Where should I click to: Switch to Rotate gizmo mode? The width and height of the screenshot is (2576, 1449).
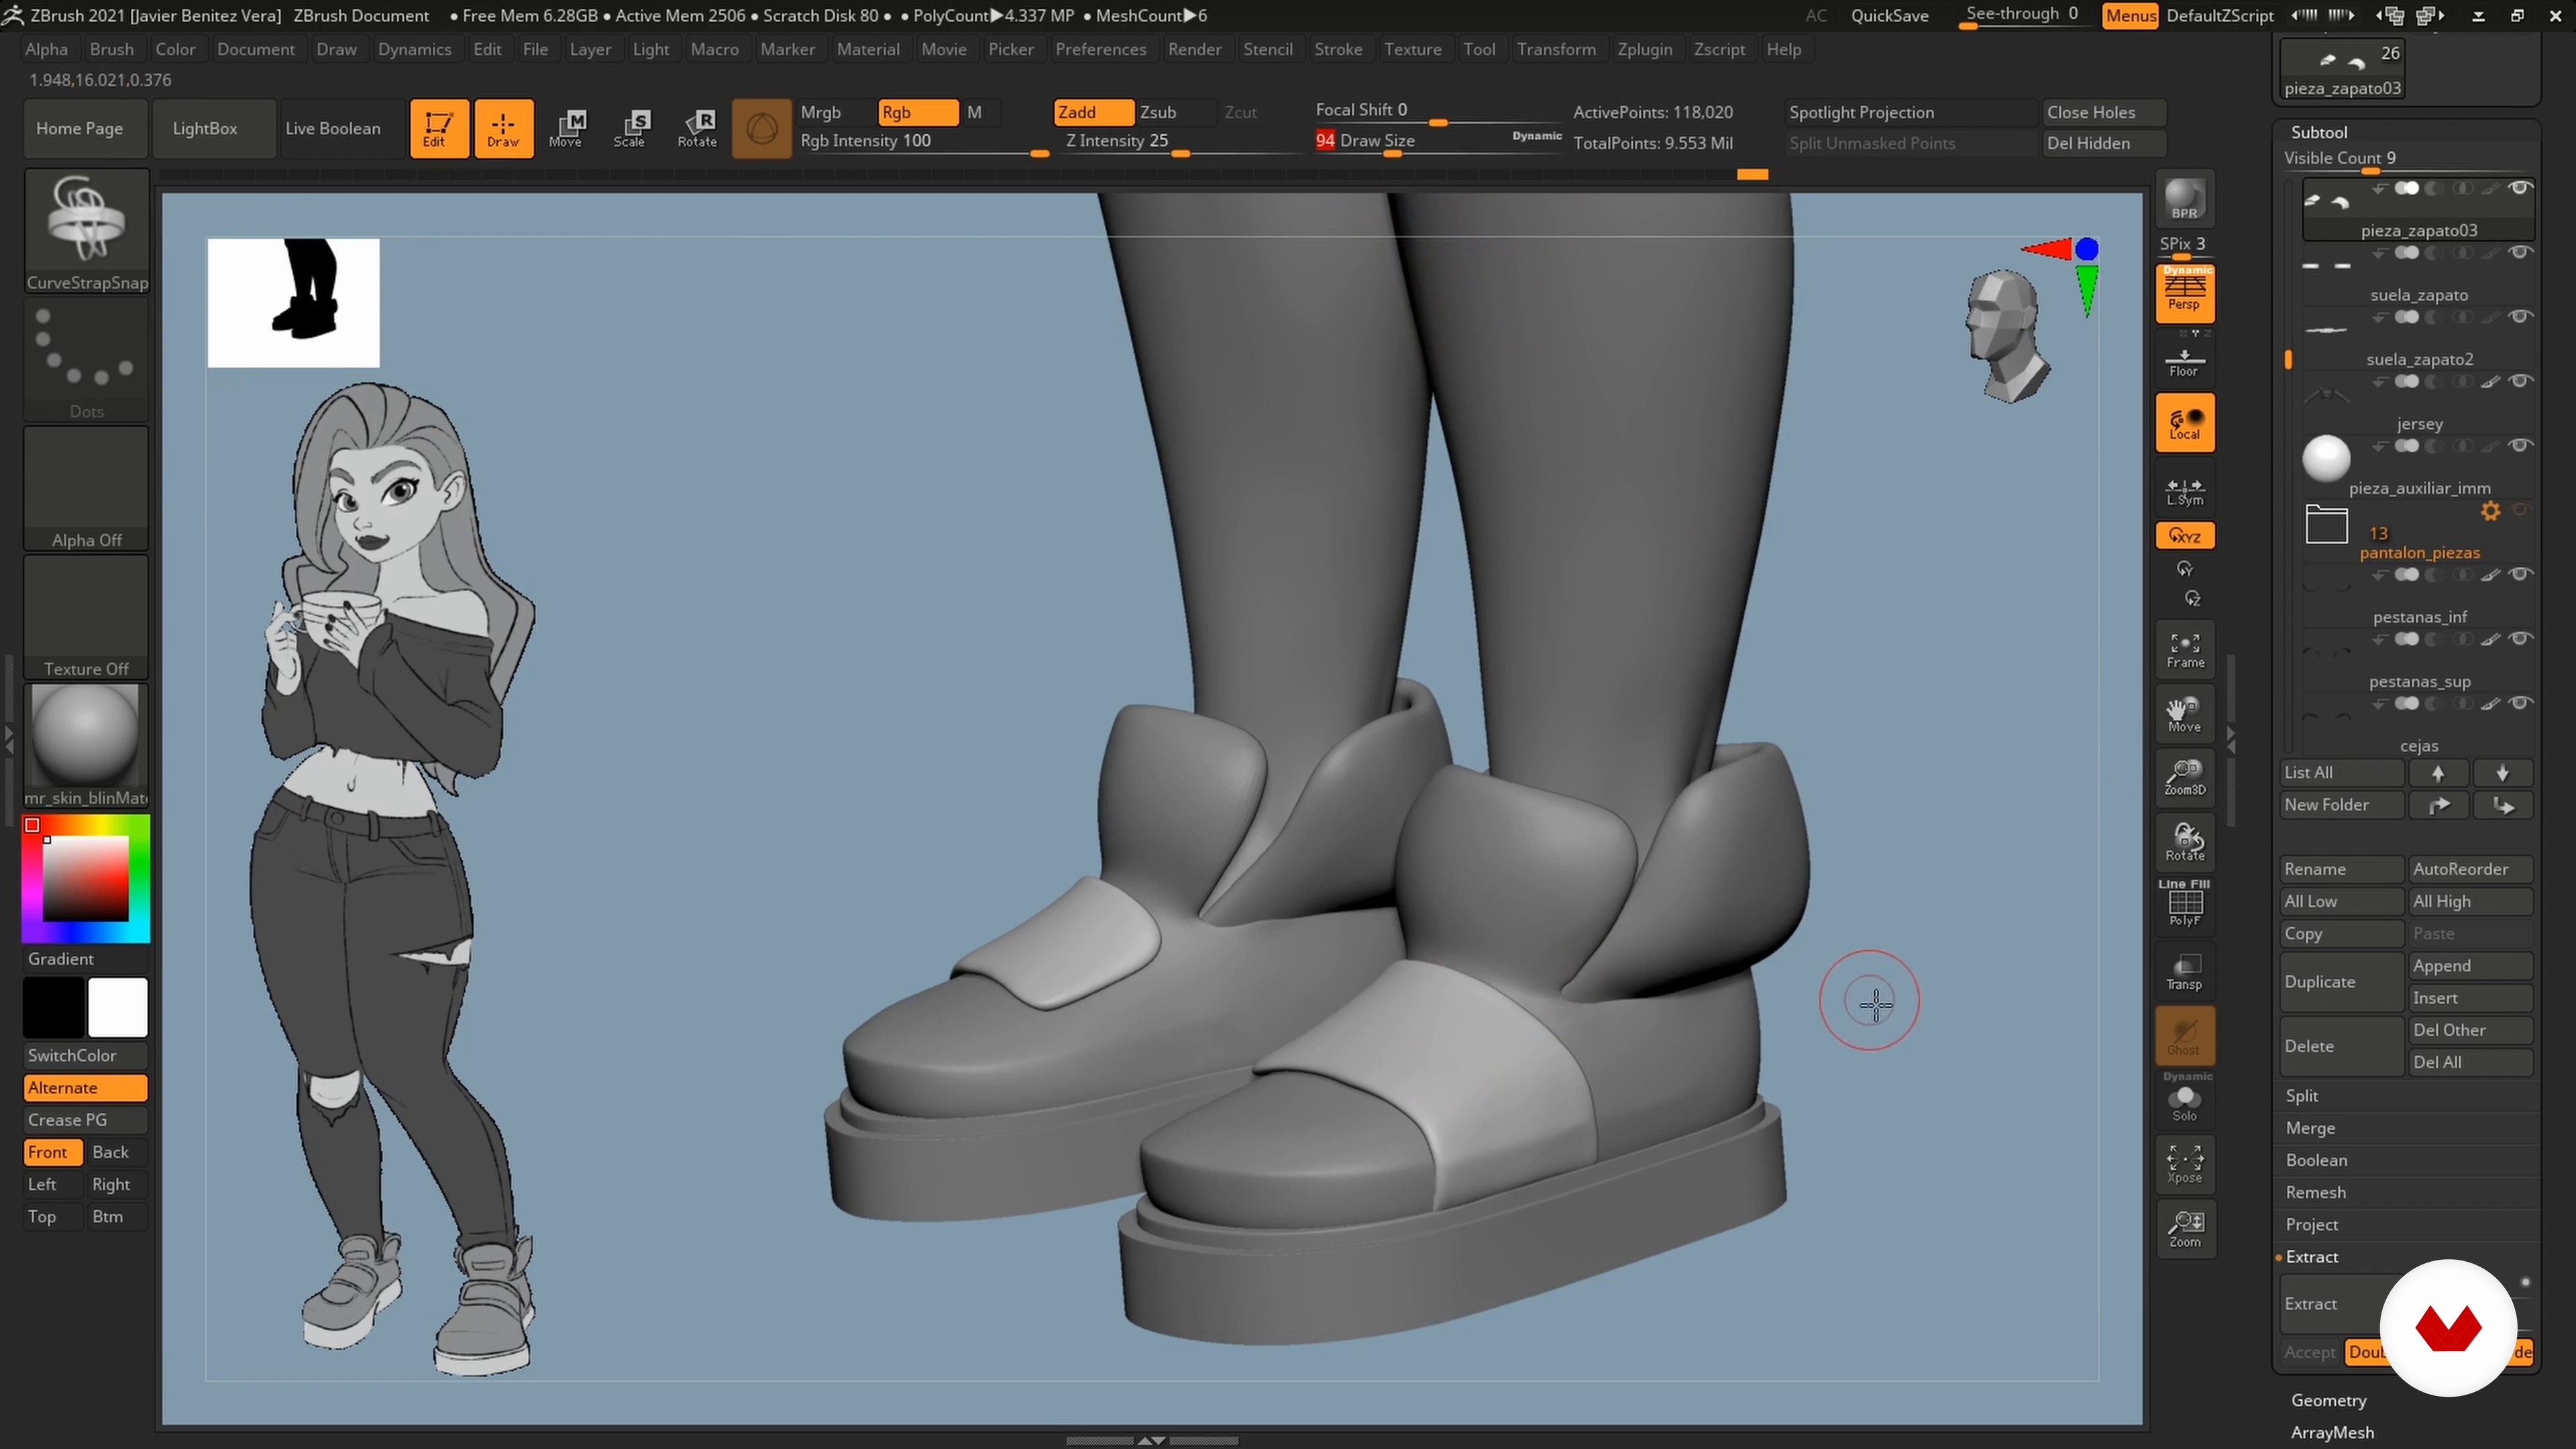(697, 128)
